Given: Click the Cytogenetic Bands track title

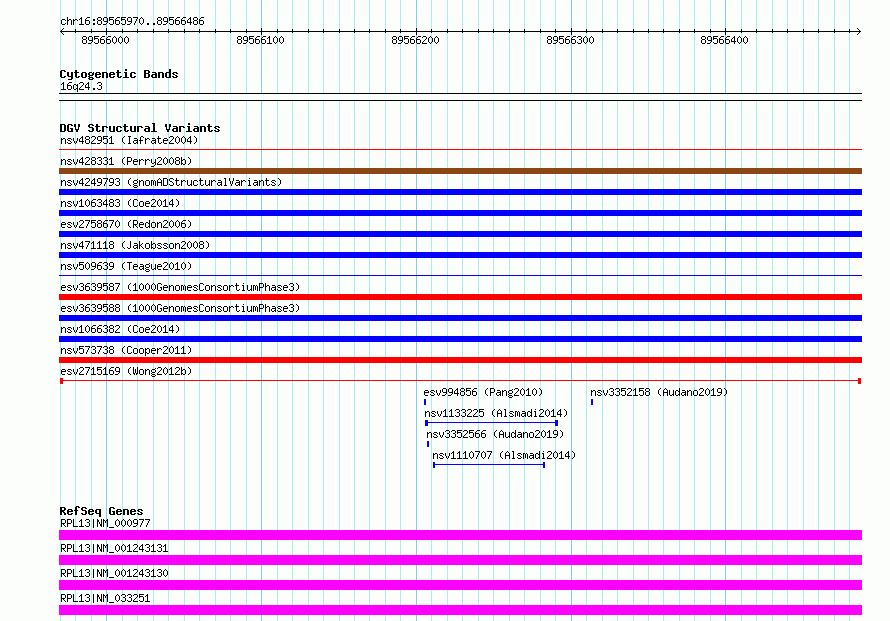Looking at the screenshot, I should click(119, 74).
